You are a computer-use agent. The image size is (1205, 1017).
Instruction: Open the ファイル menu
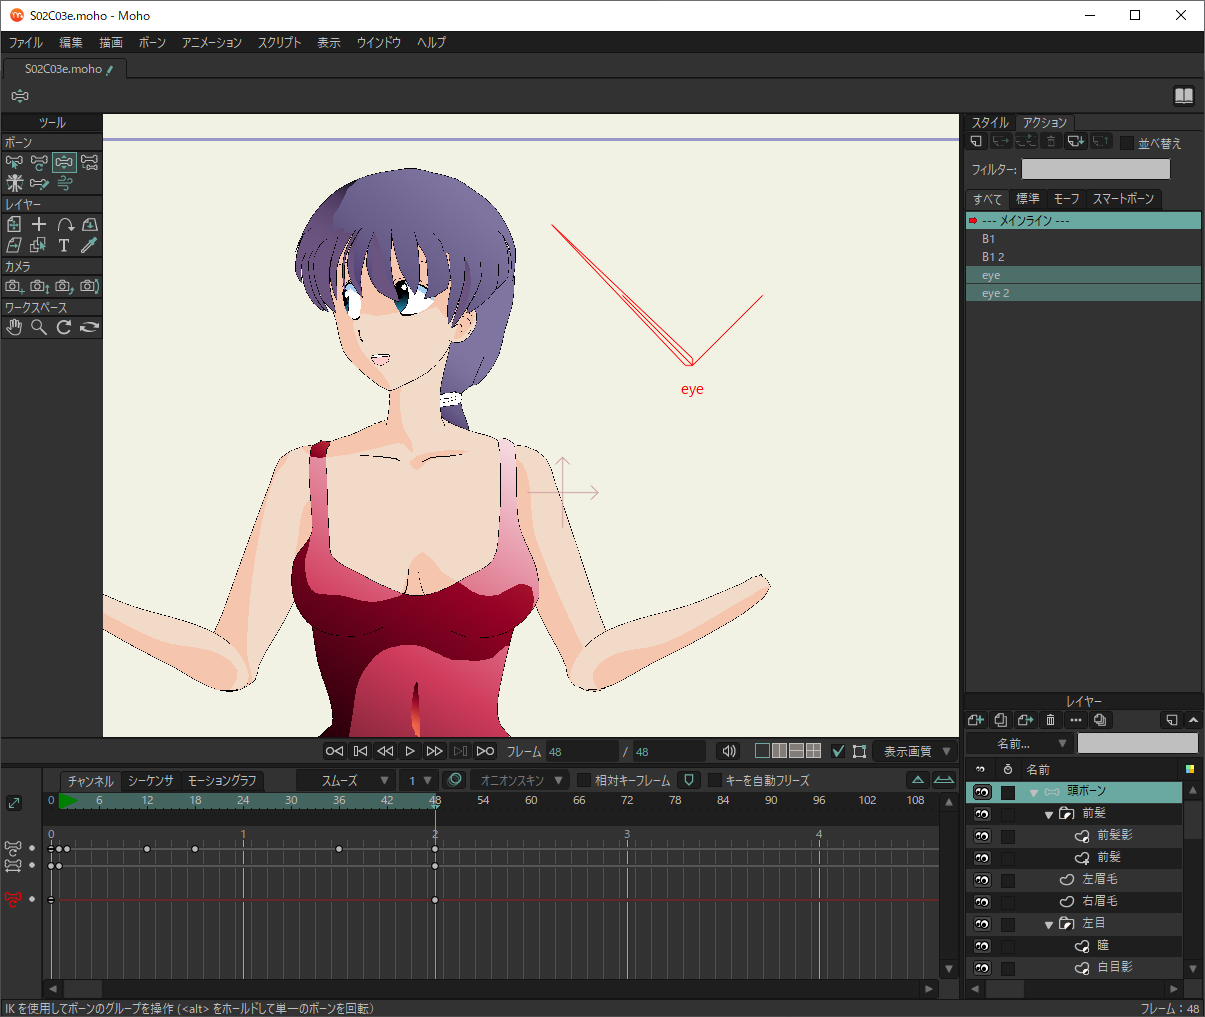pos(26,43)
